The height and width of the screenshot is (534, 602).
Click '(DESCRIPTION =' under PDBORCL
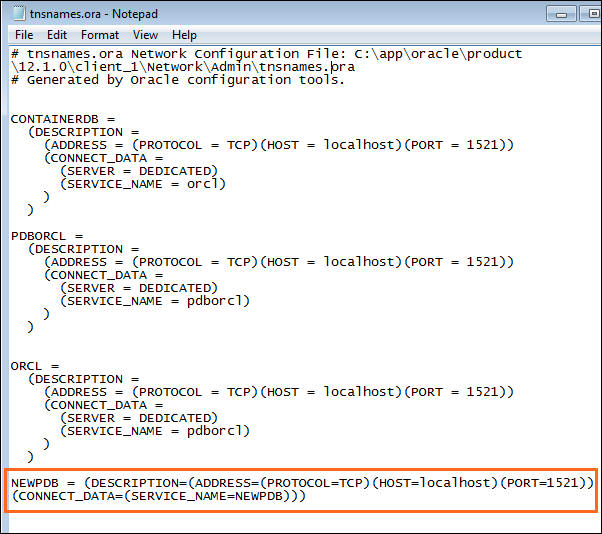84,249
